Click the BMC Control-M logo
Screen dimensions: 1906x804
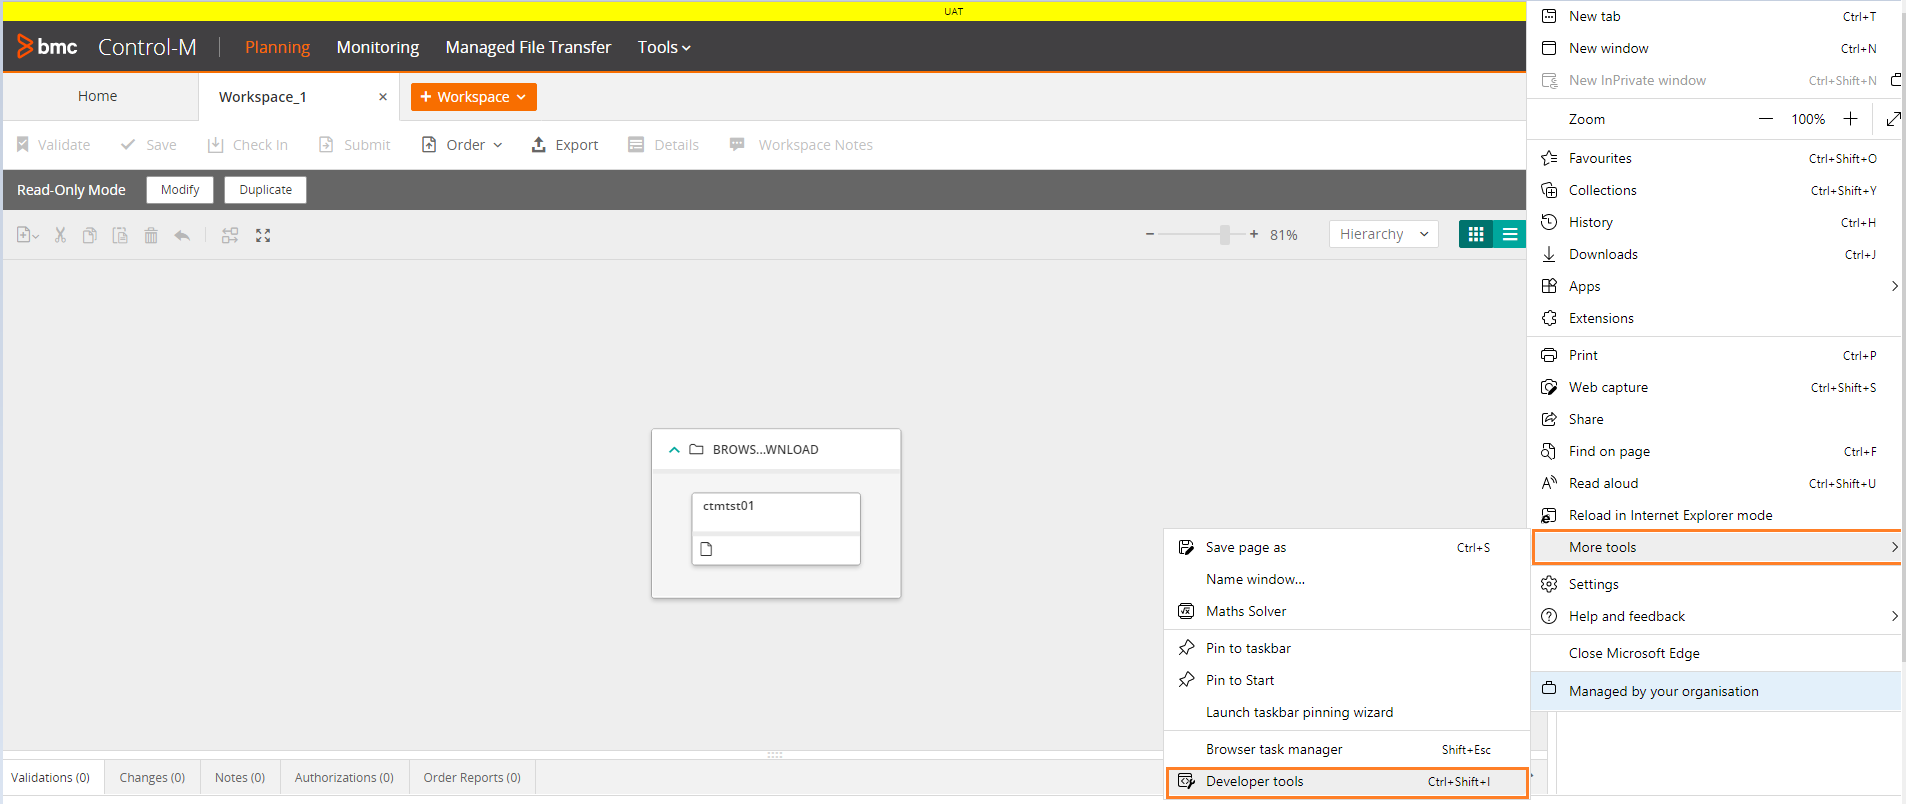coord(107,47)
